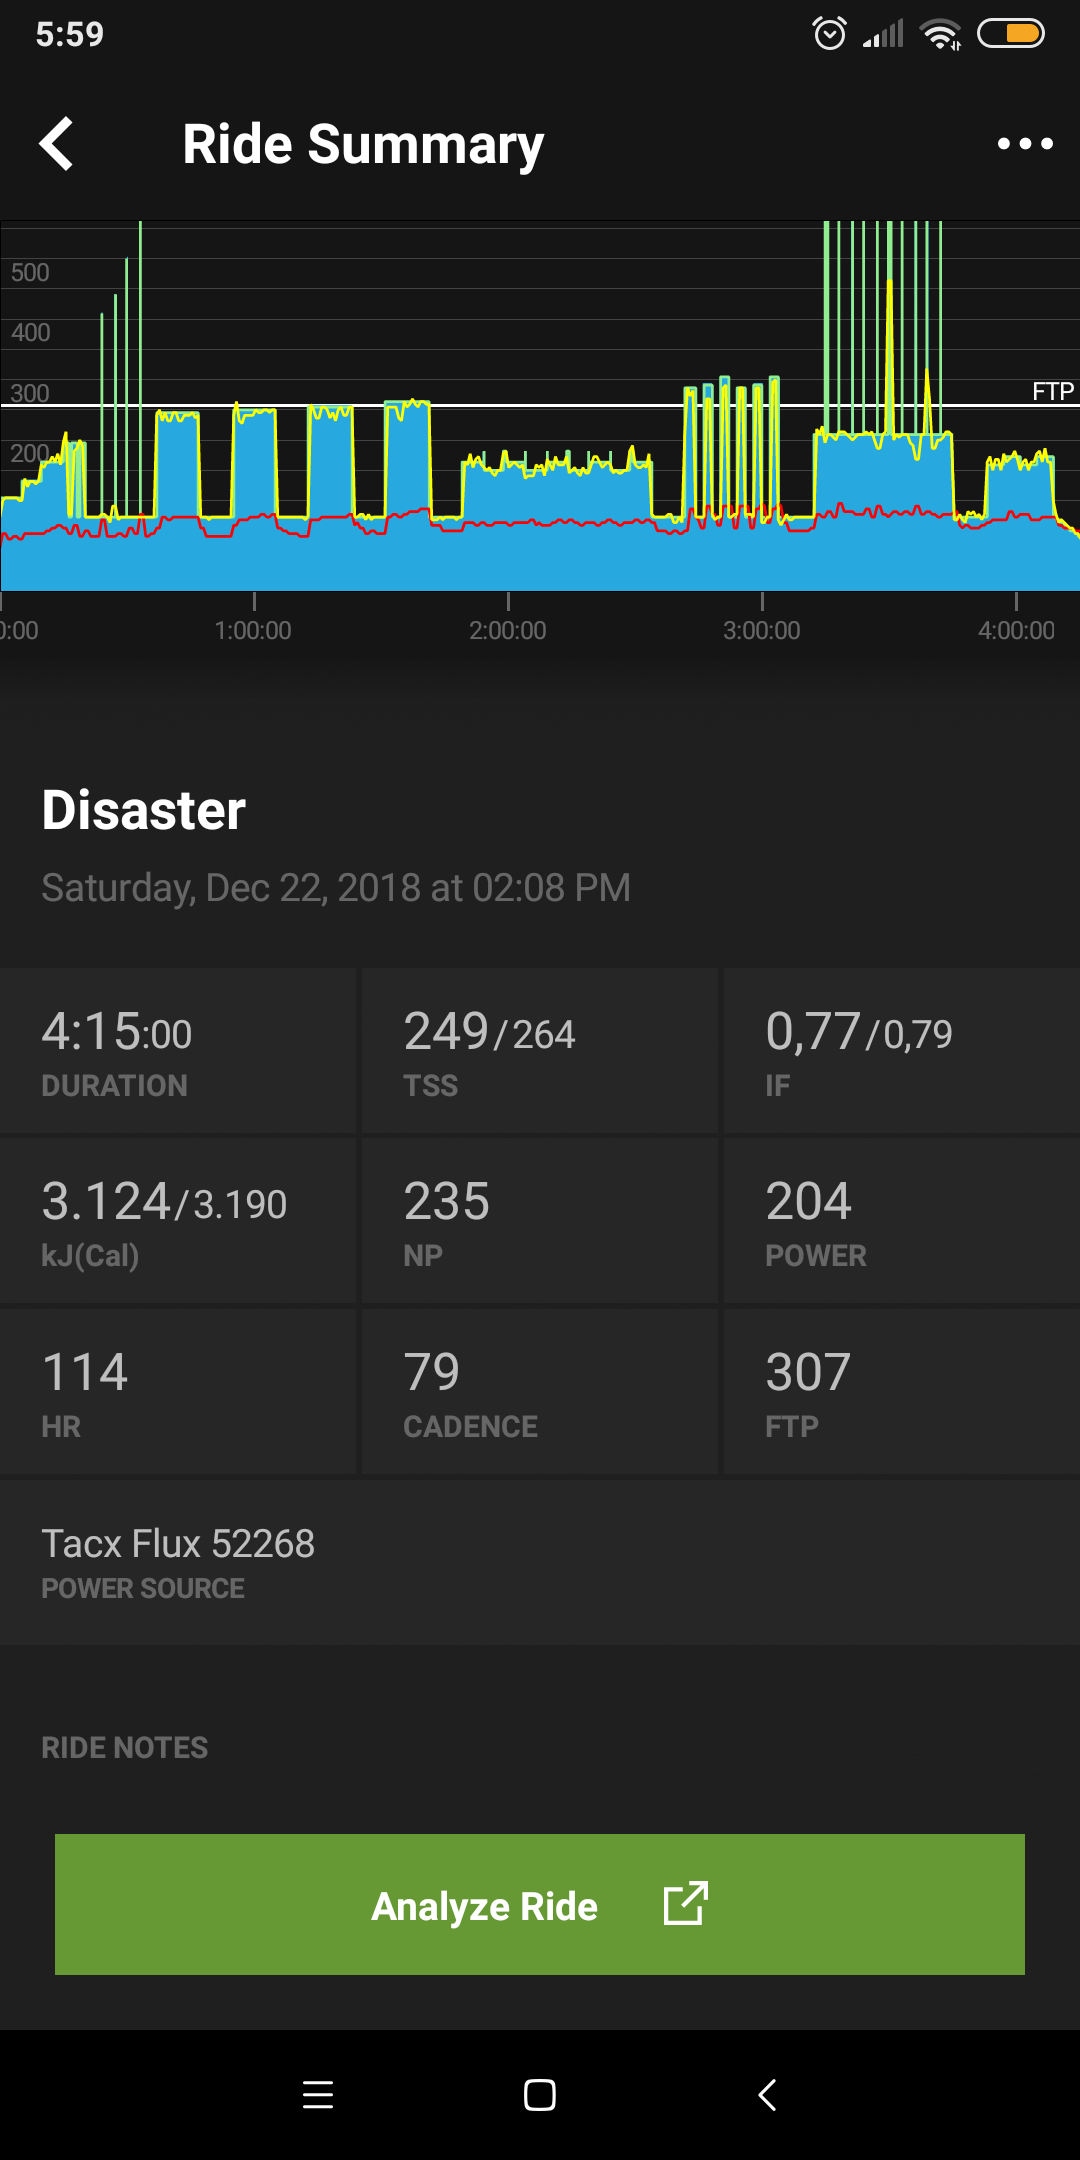Select the IF 0,77 tile
The width and height of the screenshot is (1080, 2160).
901,1051
